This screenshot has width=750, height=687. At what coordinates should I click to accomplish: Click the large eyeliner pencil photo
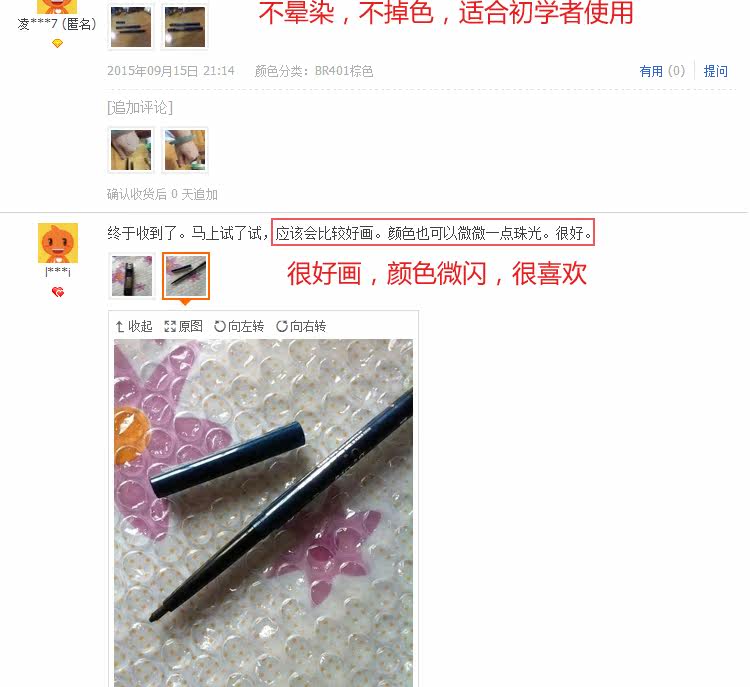click(263, 513)
